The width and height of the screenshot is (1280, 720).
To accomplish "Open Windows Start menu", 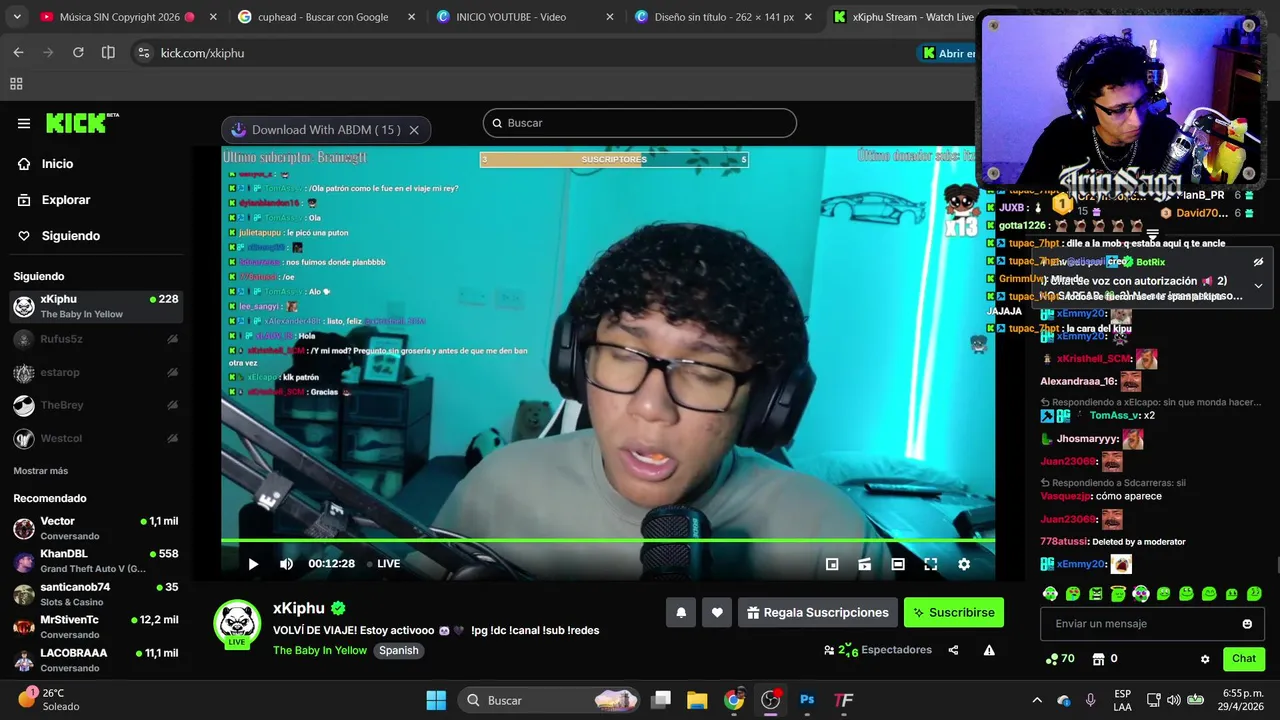I will pos(436,700).
